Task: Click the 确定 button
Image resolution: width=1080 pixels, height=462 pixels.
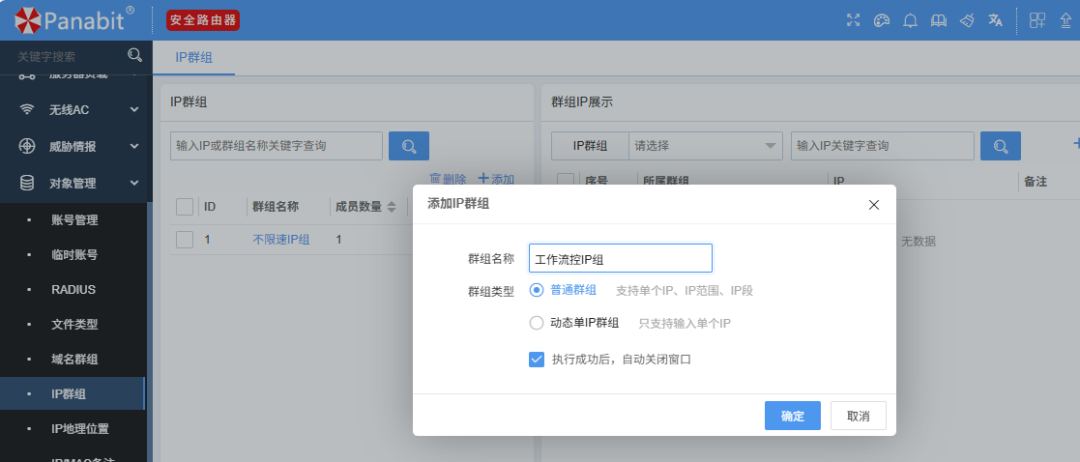Action: coord(793,416)
